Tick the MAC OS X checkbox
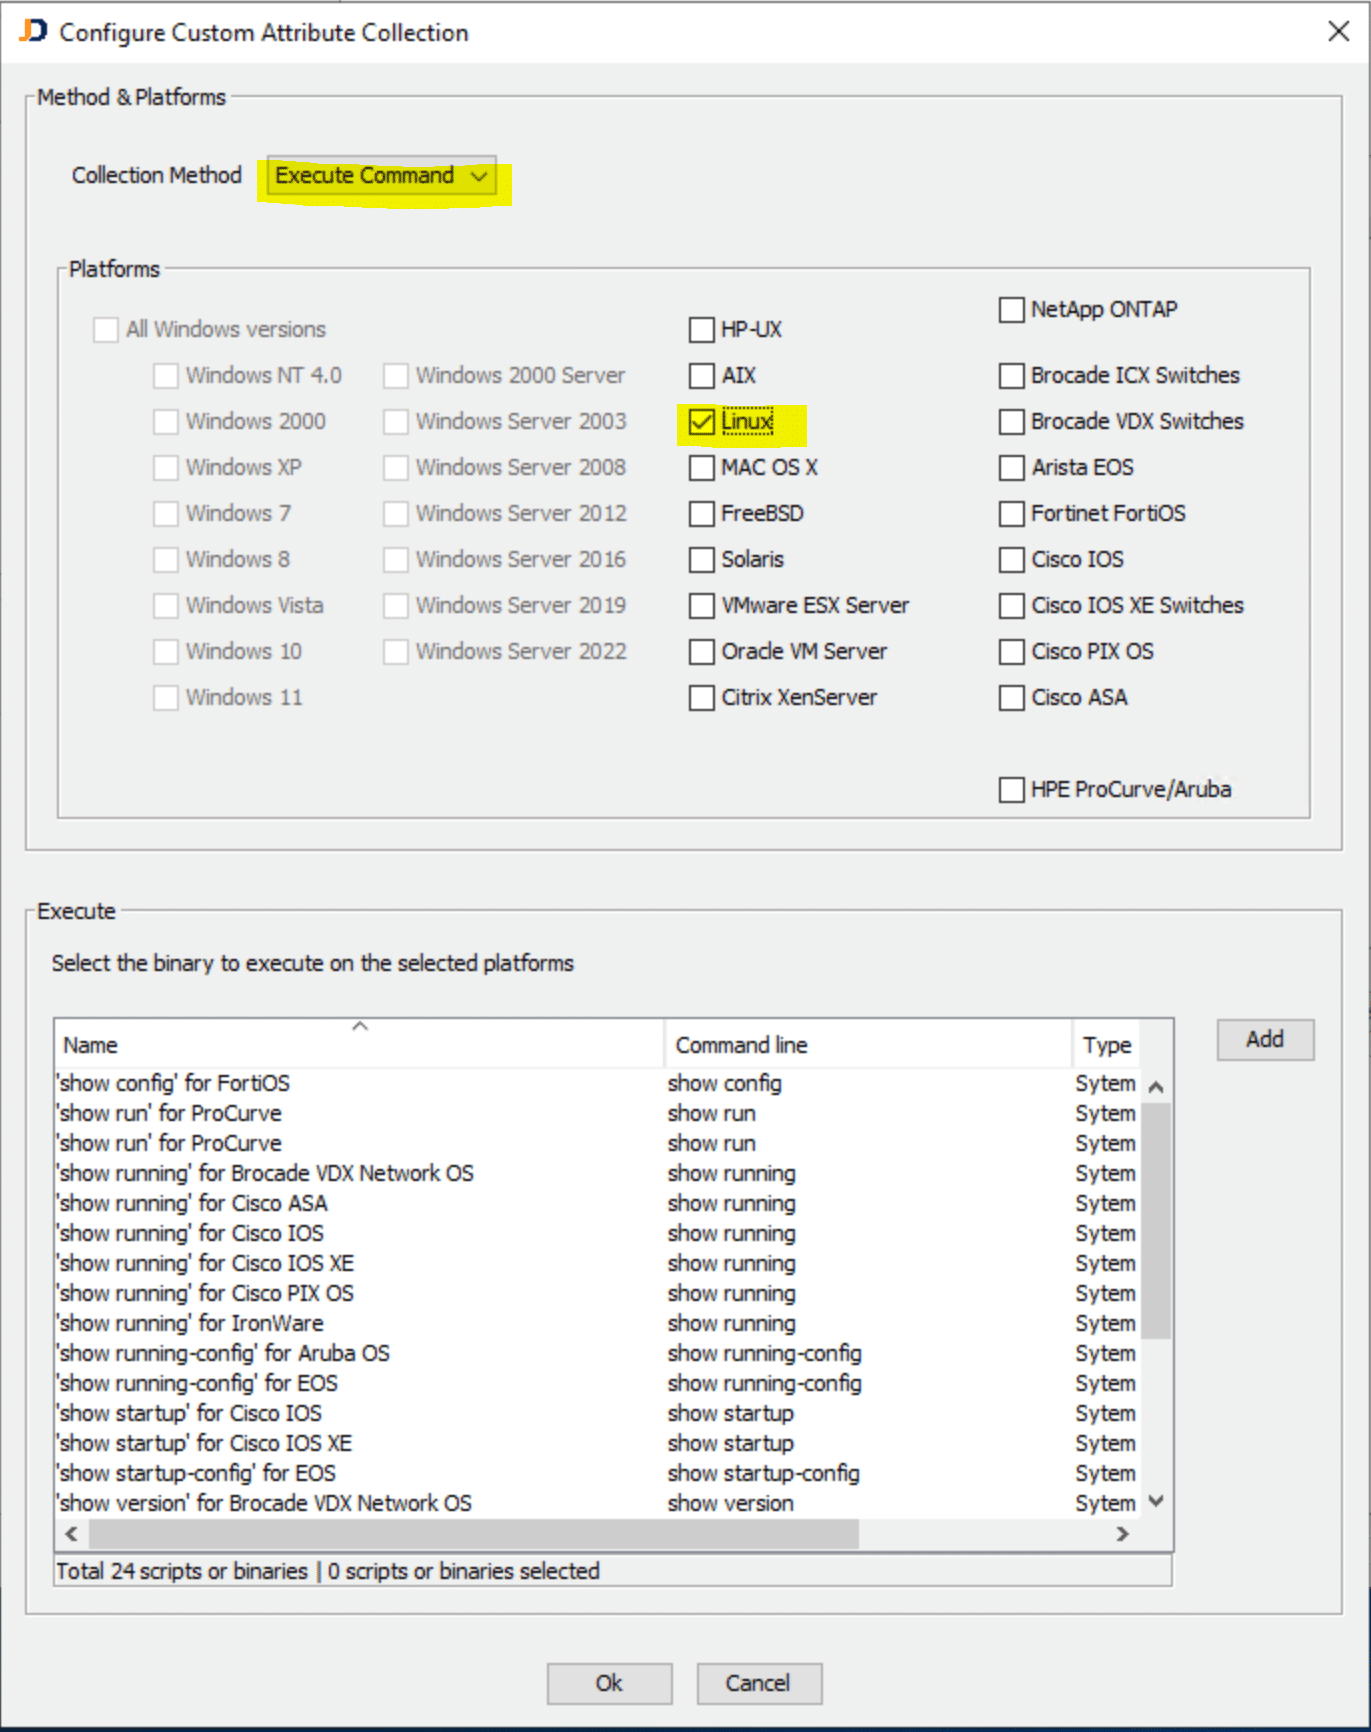The width and height of the screenshot is (1371, 1732). (702, 468)
